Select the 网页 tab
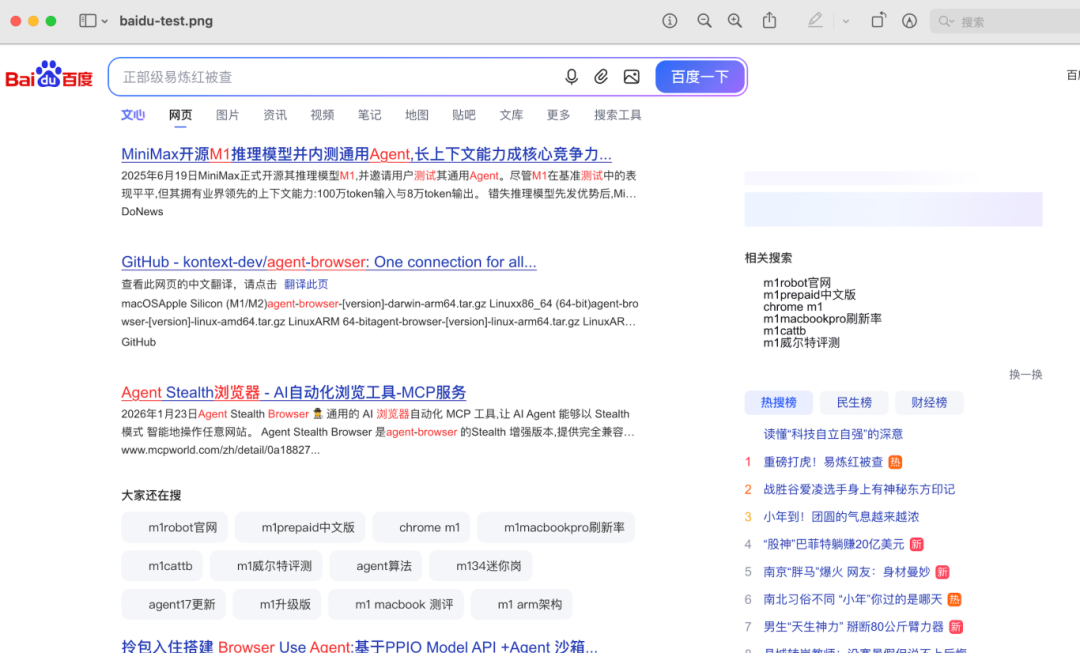 (x=180, y=115)
